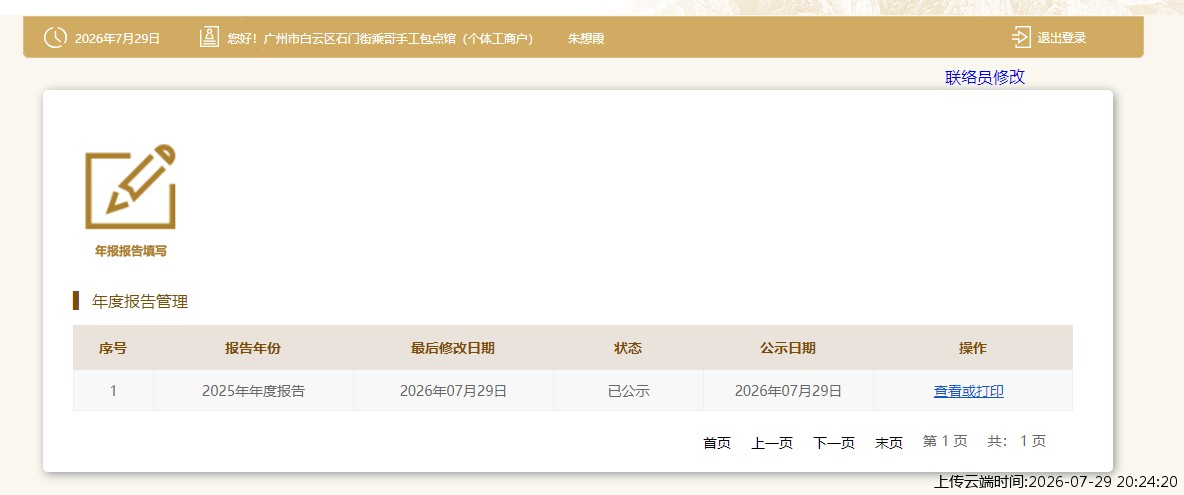The height and width of the screenshot is (495, 1184).
Task: Click the 上传云端时间 timestamp text
Action: coord(1056,481)
